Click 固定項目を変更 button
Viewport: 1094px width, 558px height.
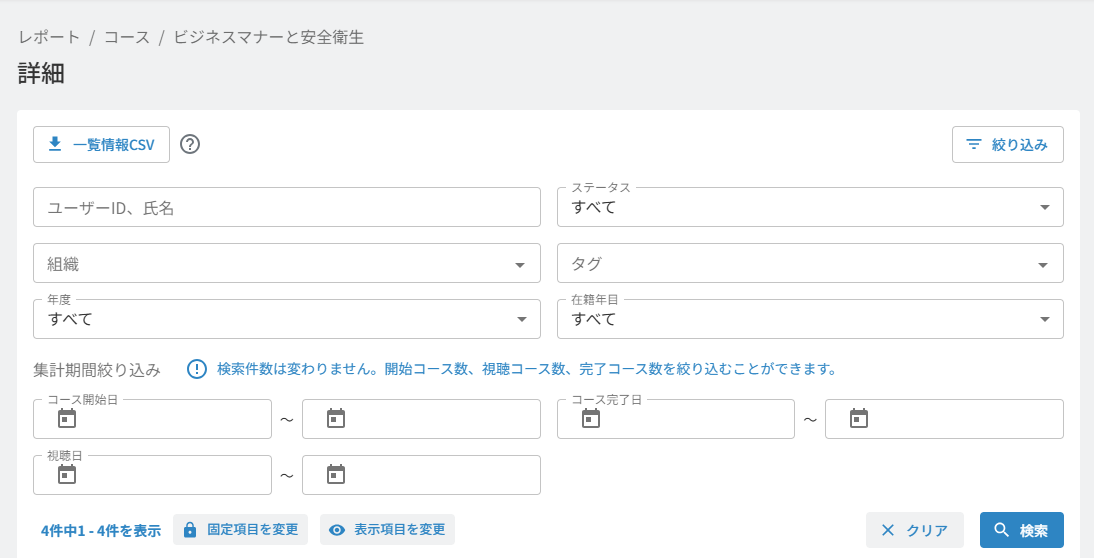[x=240, y=529]
